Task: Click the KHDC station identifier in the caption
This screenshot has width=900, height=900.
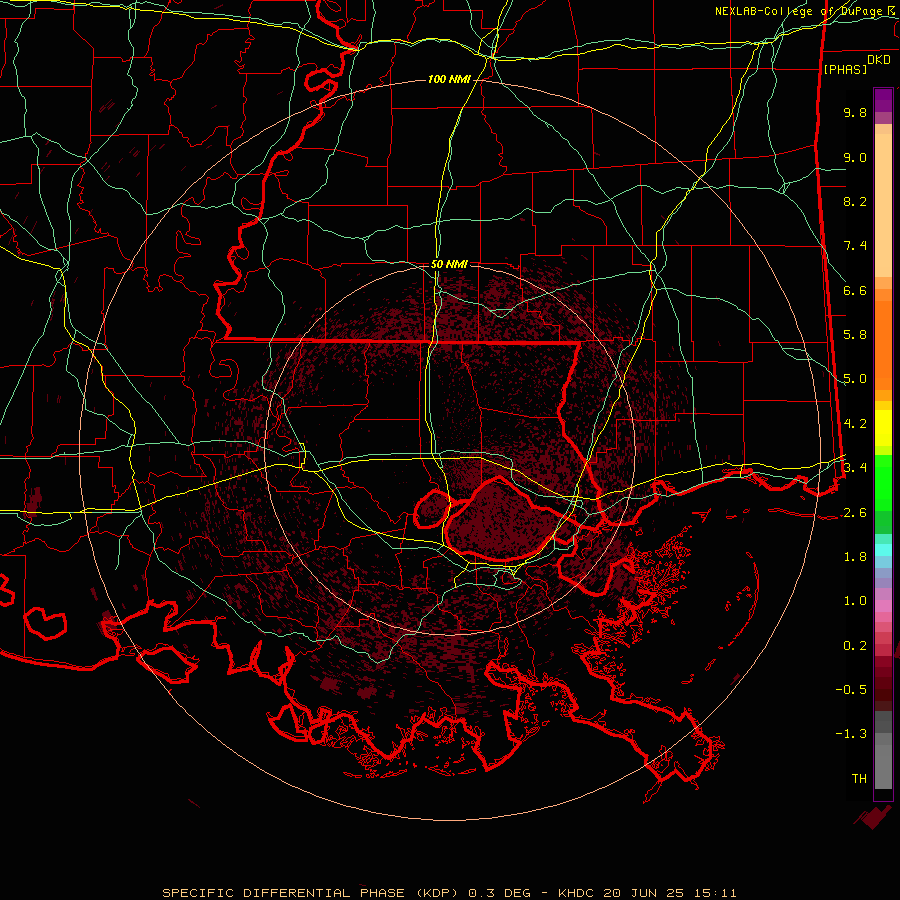Action: [577, 893]
